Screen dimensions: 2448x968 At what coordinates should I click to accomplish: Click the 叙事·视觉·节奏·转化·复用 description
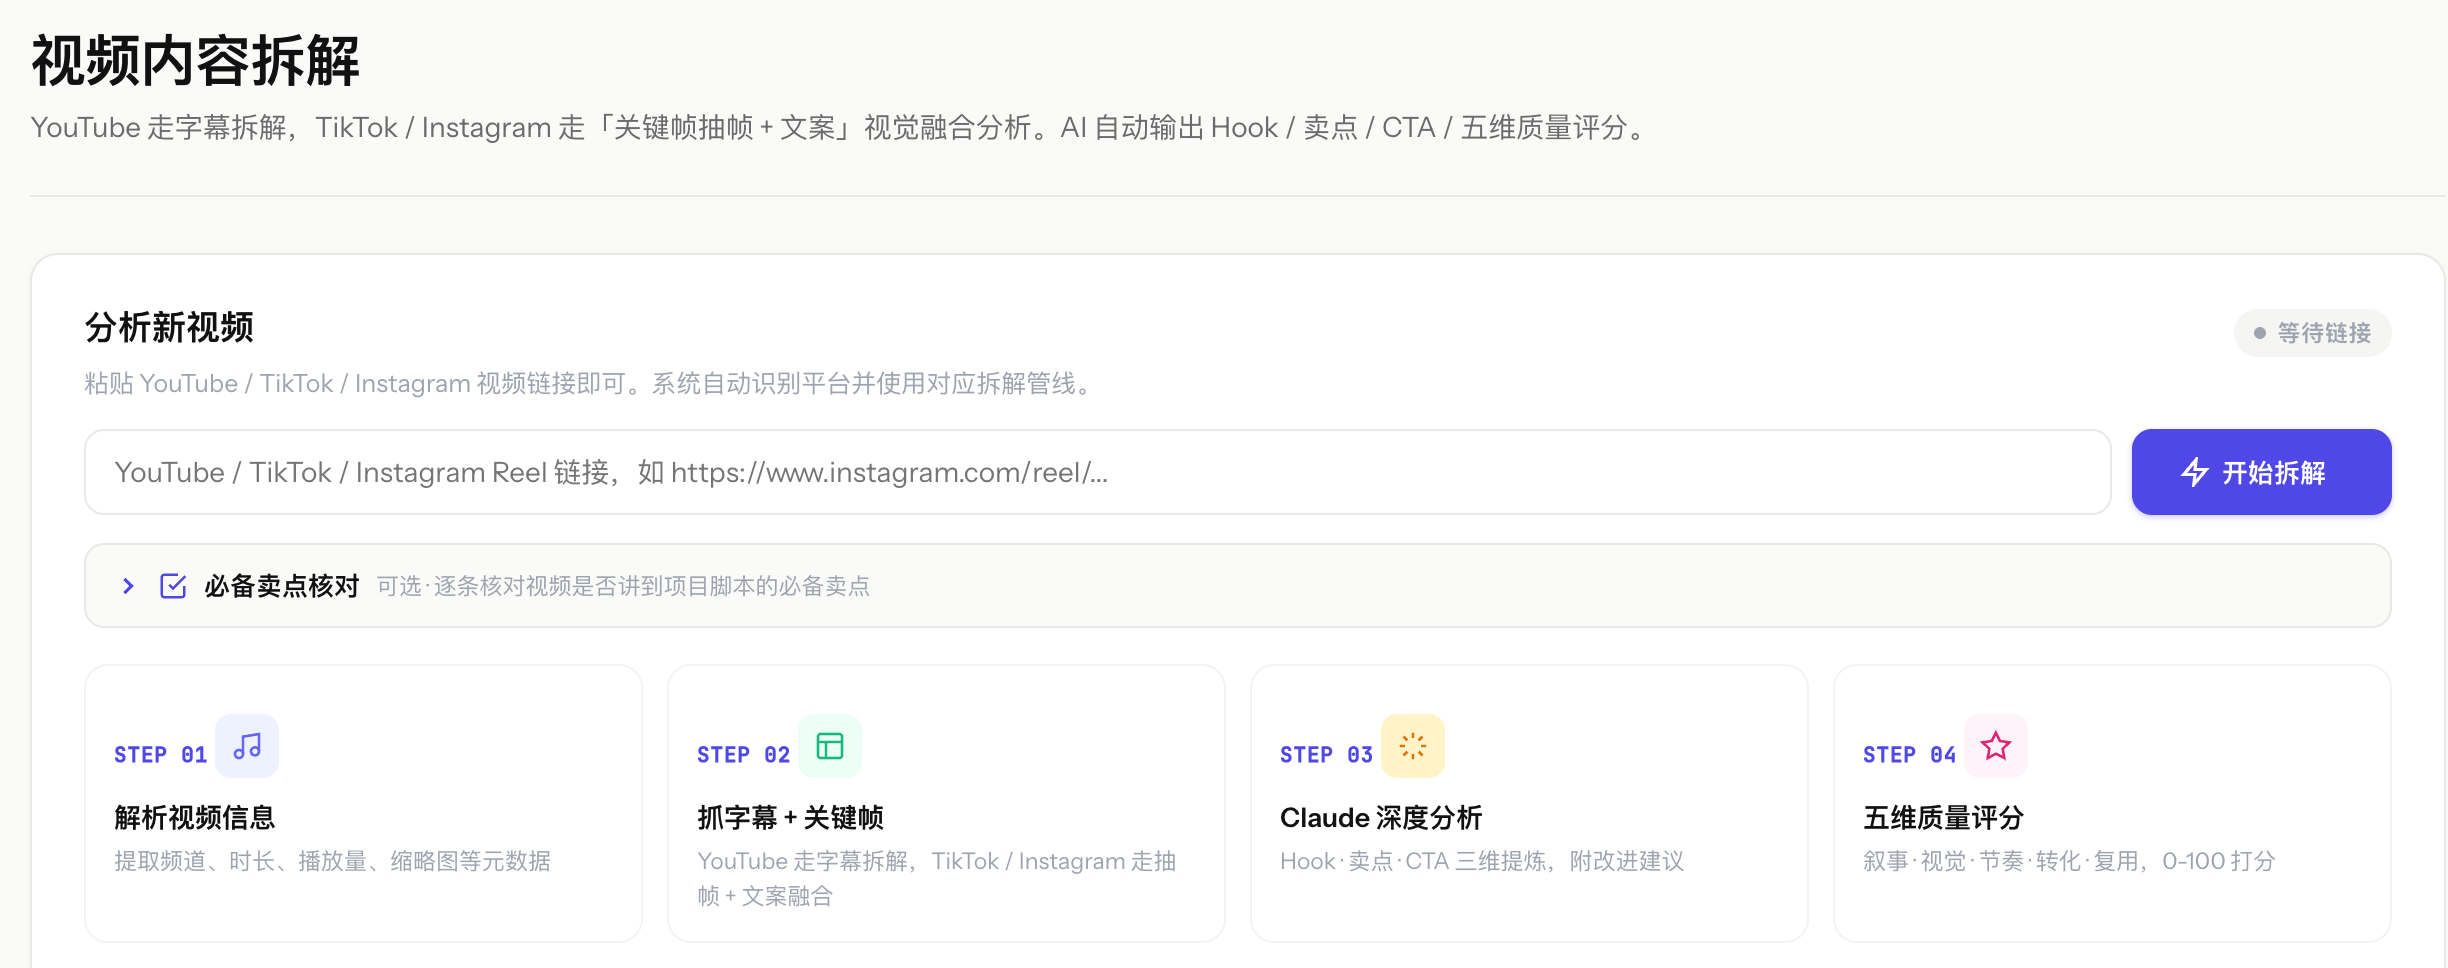coord(2069,861)
